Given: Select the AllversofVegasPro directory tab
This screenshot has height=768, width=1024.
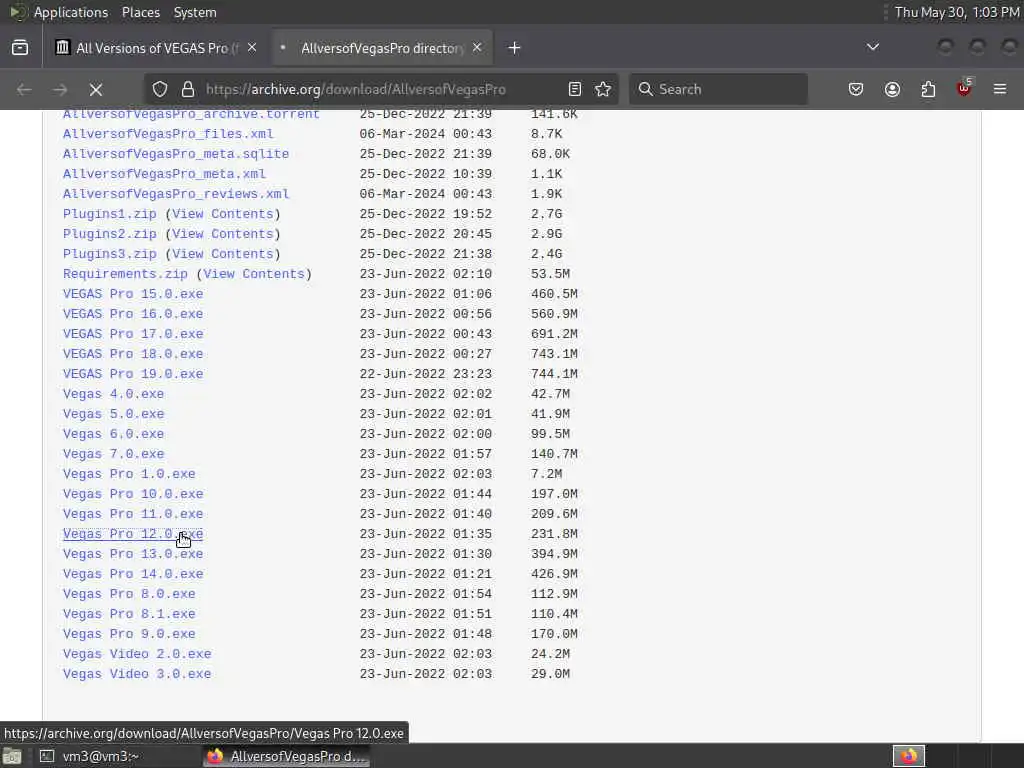Looking at the screenshot, I should 383,48.
